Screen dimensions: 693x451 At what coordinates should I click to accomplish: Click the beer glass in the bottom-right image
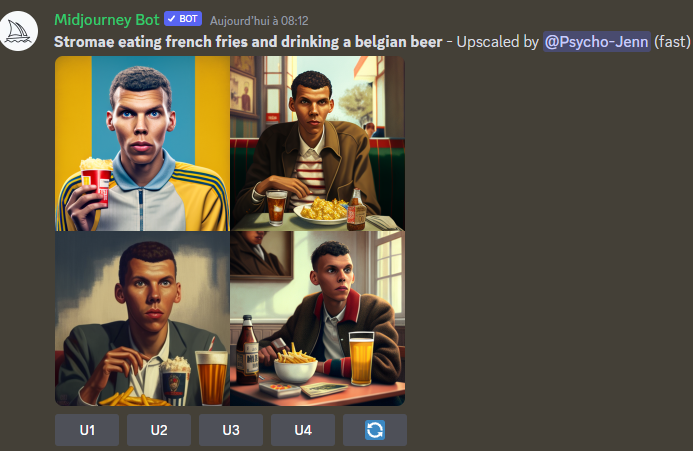[361, 357]
